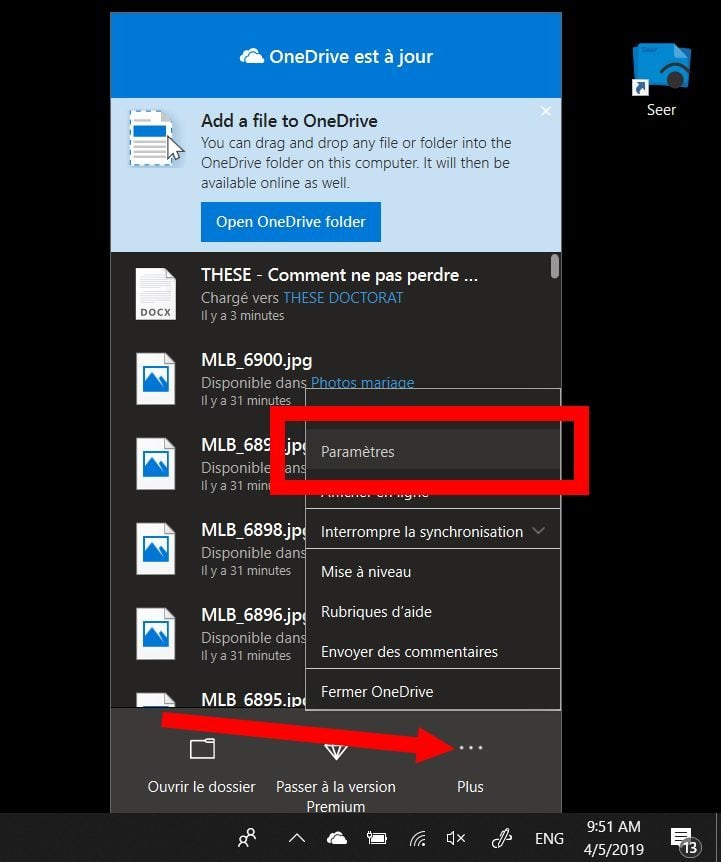Select THESE - Comment ne pas perdre title
721x862 pixels.
tap(339, 275)
